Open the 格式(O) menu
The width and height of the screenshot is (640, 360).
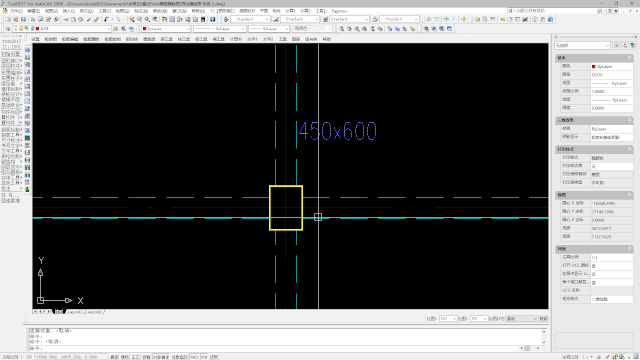click(x=87, y=11)
